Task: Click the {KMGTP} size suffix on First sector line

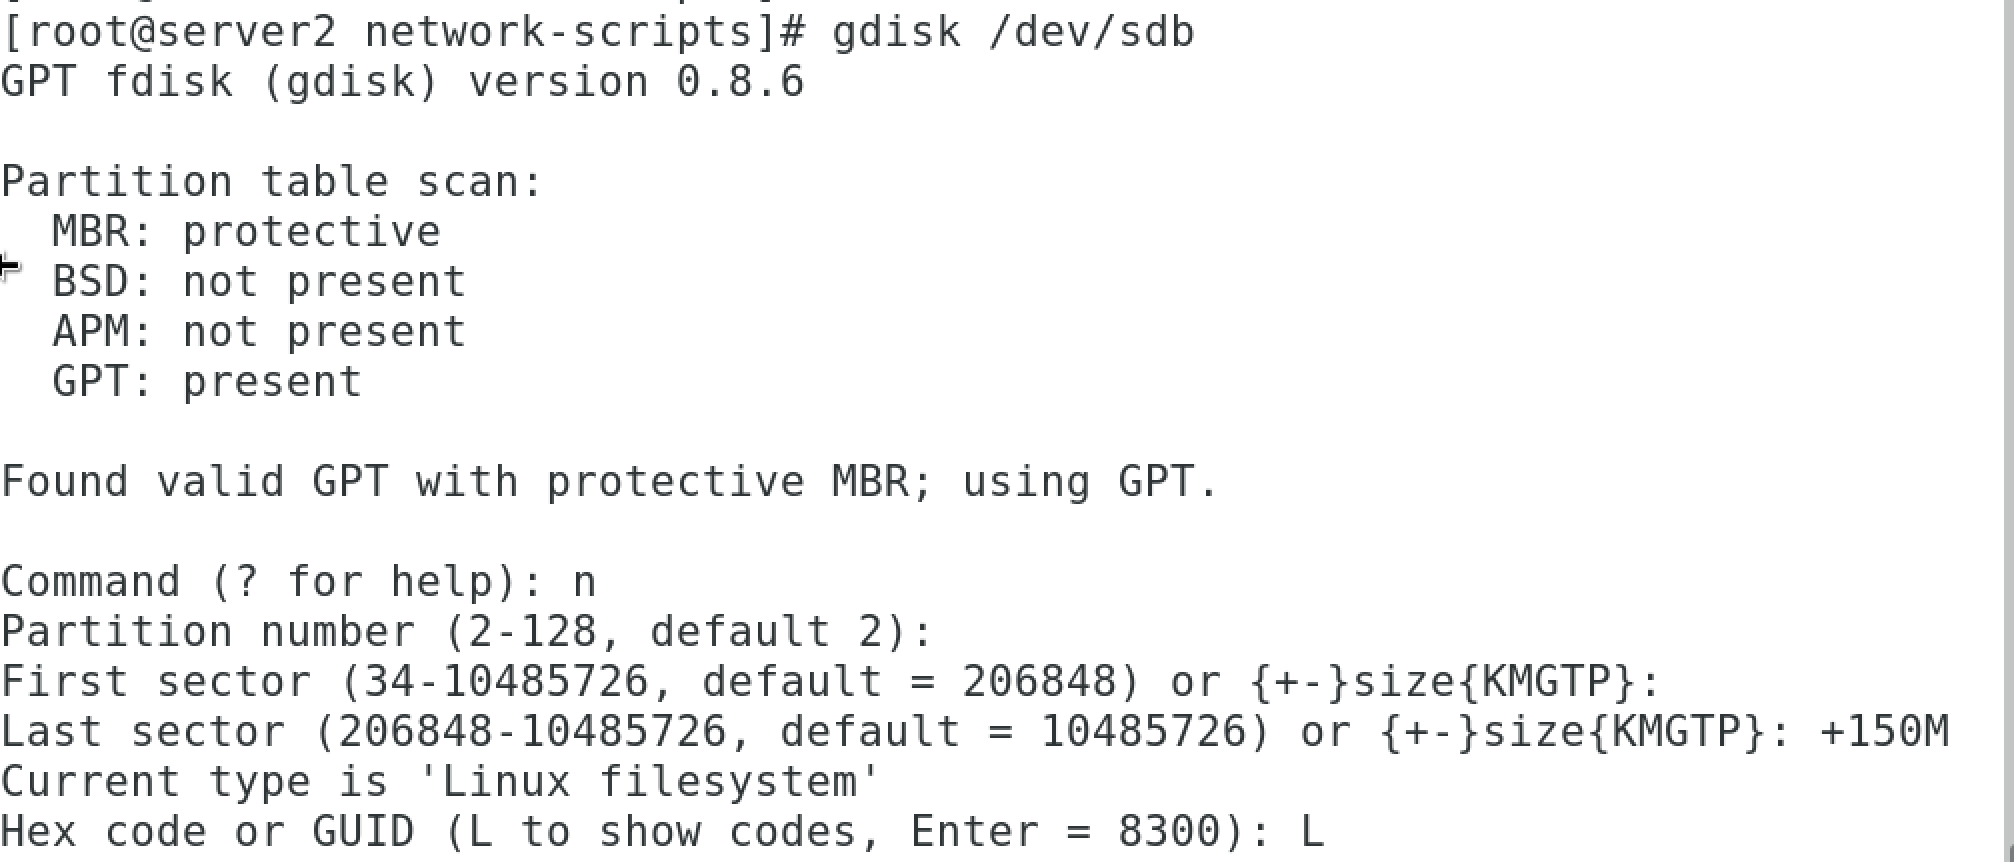Action: tap(1546, 682)
